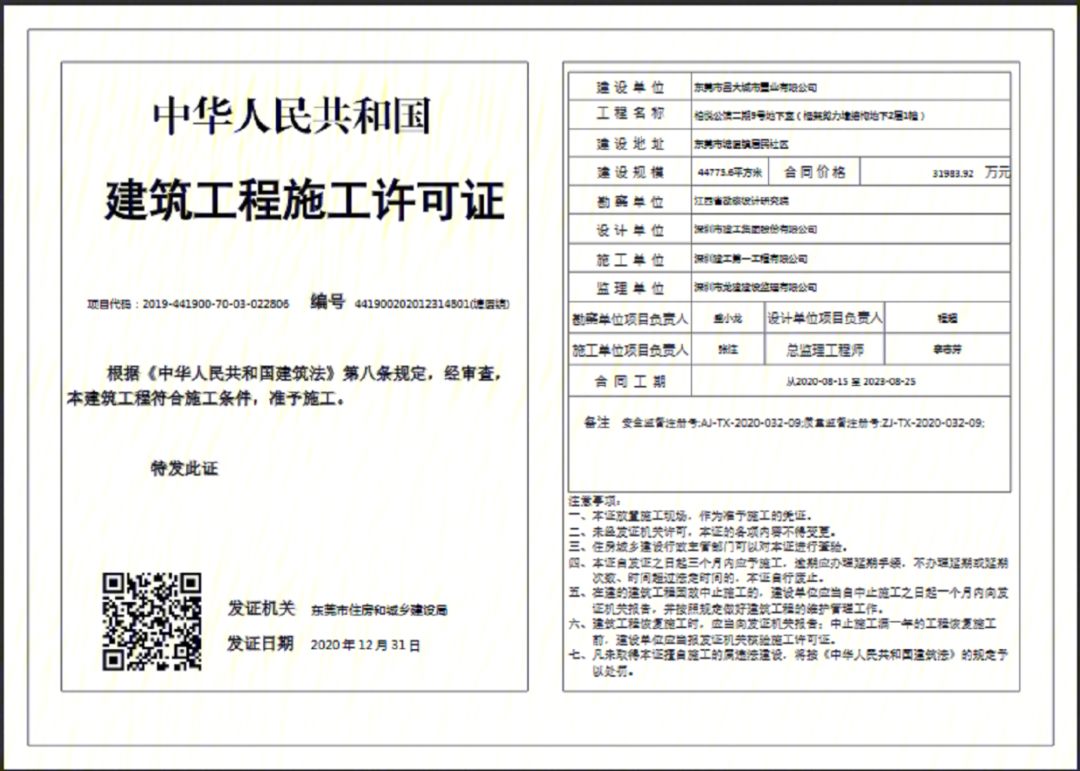Click the 总监理工程师 cell
1080x771 pixels.
(x=824, y=350)
